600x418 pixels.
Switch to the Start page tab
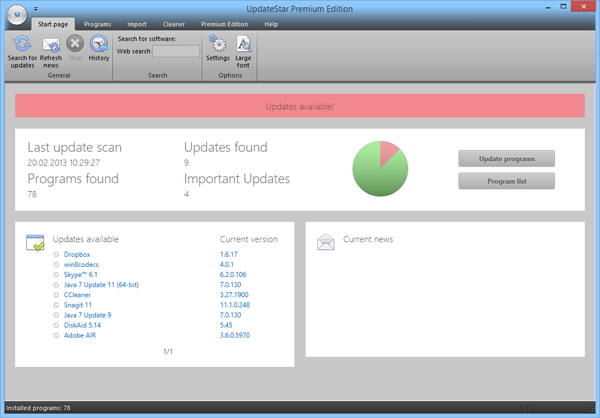pyautogui.click(x=53, y=24)
